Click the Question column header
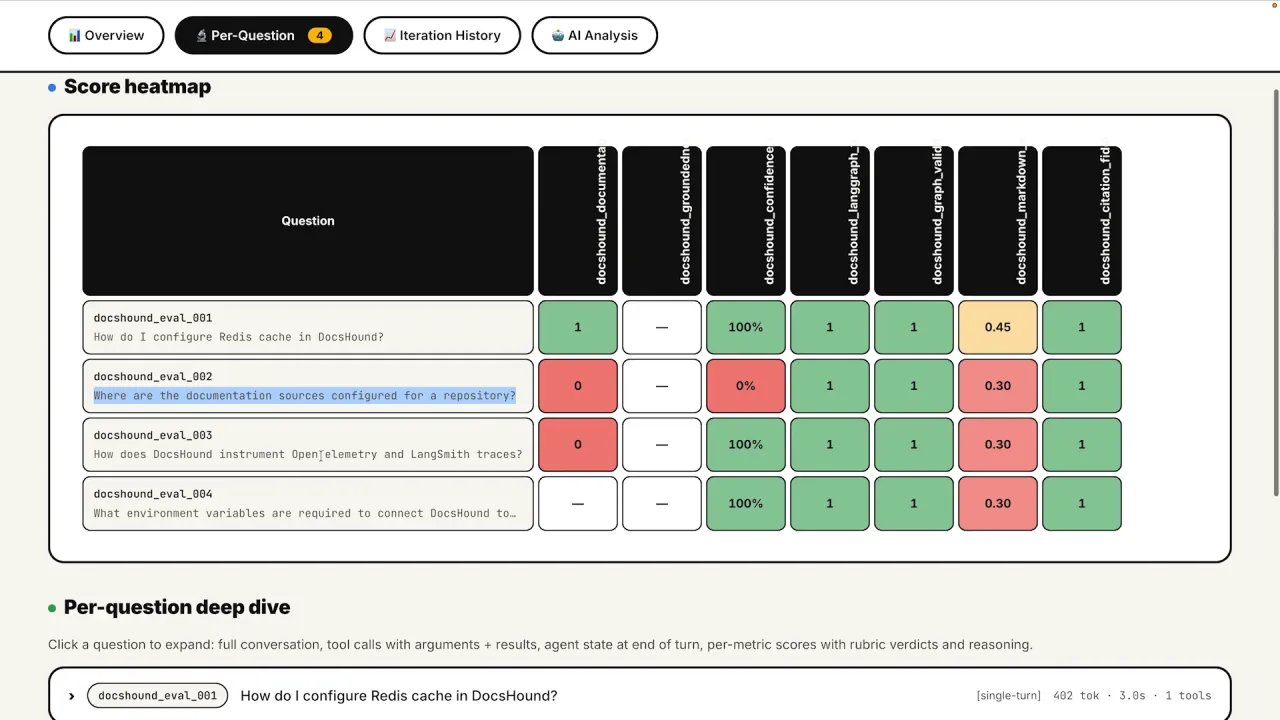Viewport: 1280px width, 720px height. 308,221
